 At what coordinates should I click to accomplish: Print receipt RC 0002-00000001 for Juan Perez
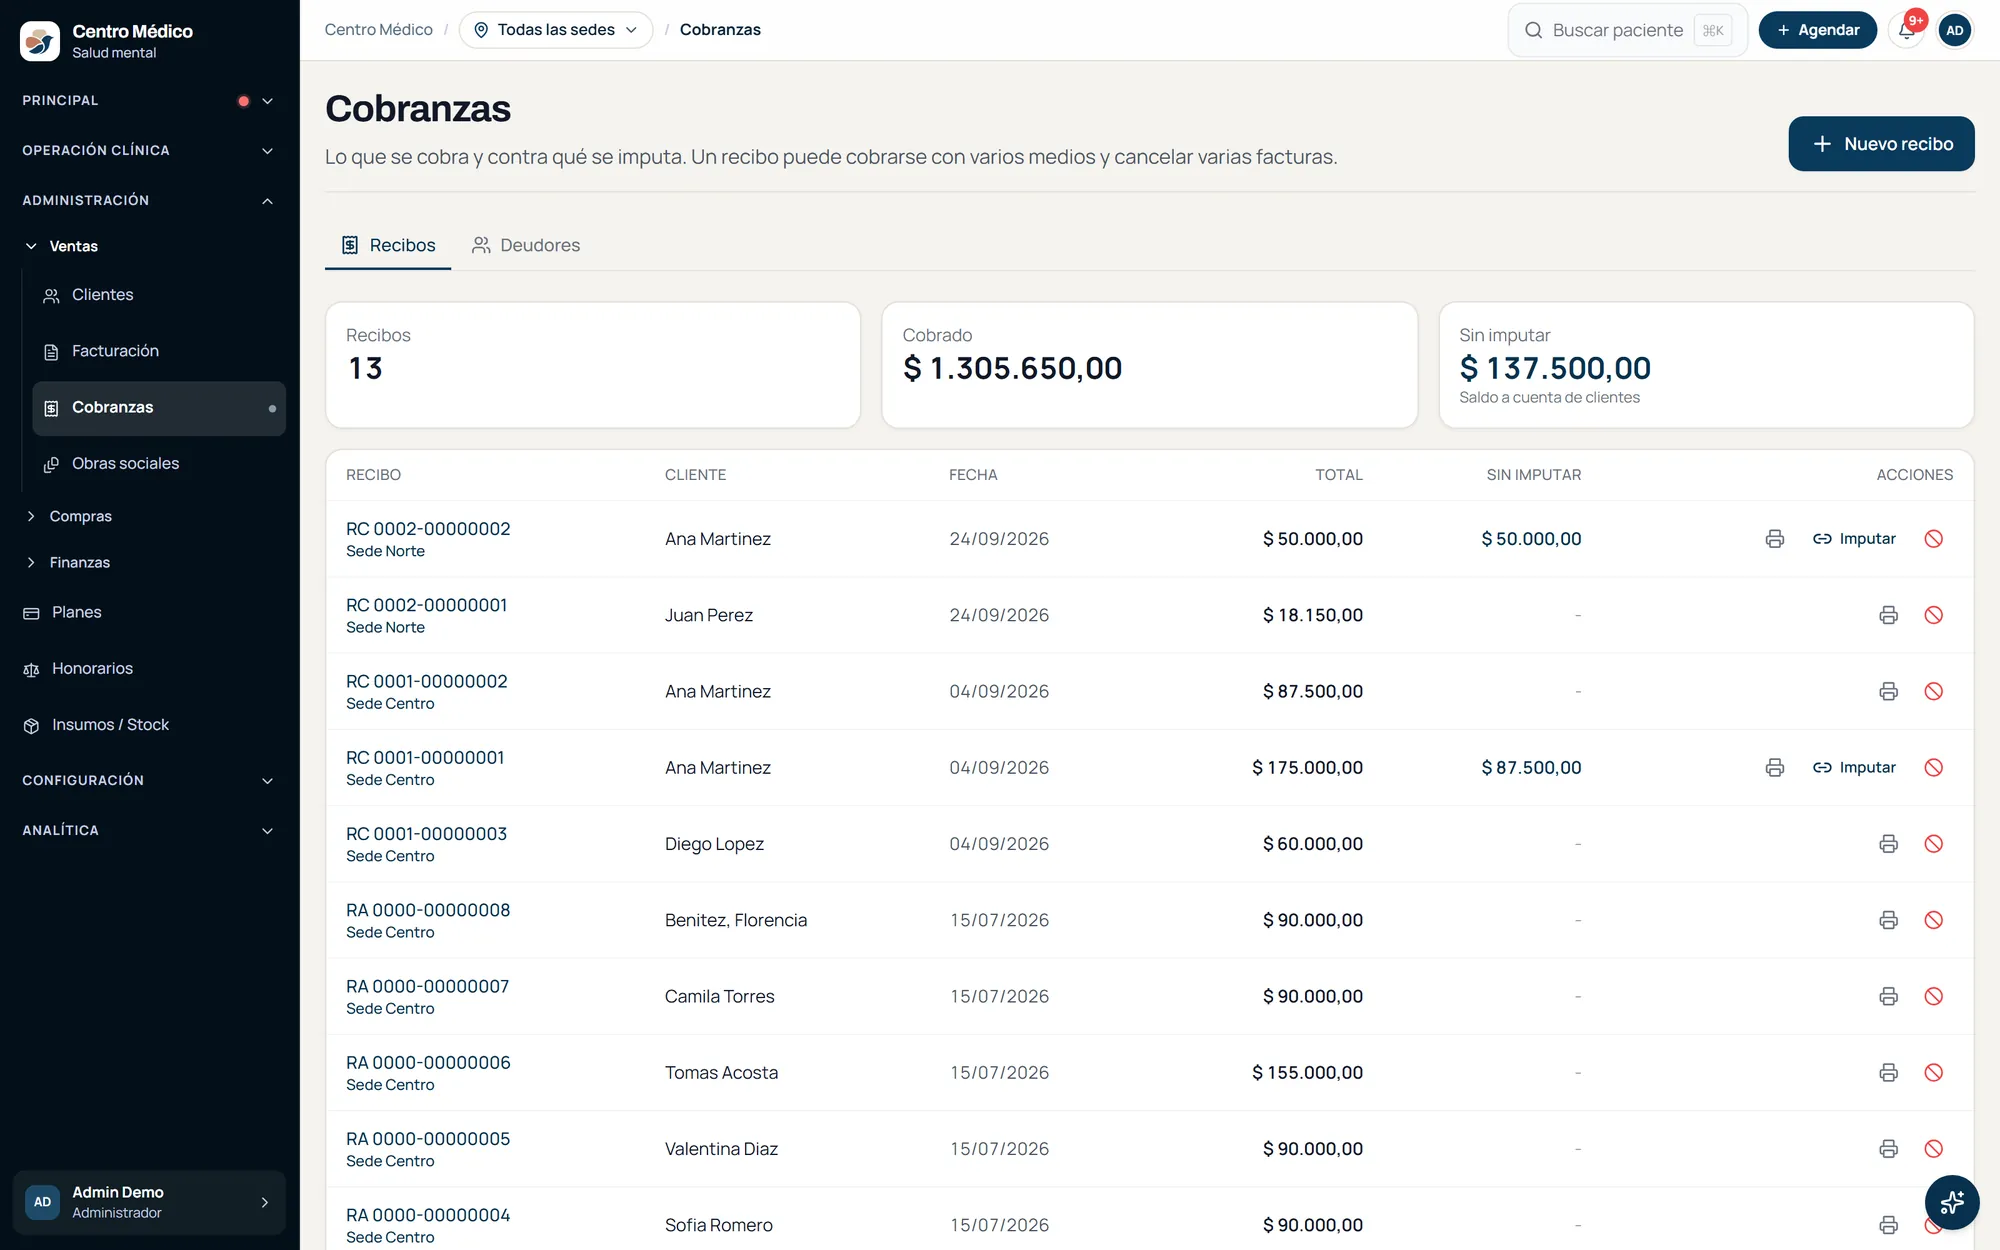1888,615
